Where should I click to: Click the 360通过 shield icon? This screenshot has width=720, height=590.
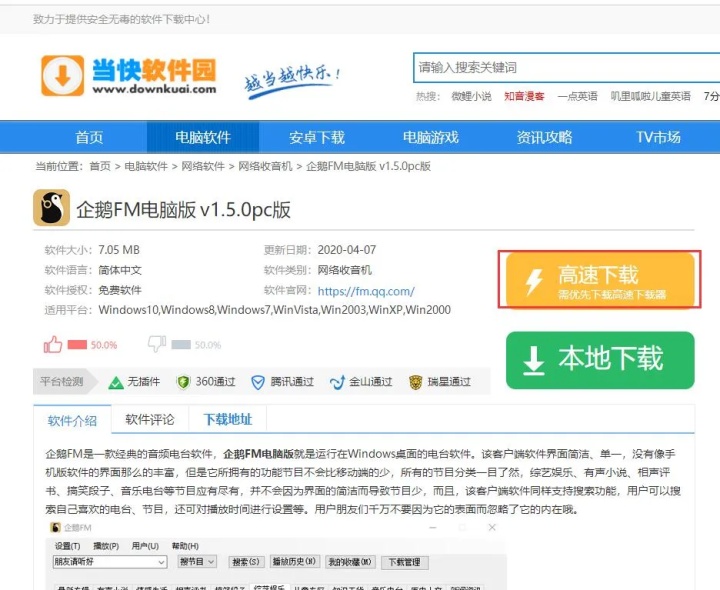(x=183, y=382)
